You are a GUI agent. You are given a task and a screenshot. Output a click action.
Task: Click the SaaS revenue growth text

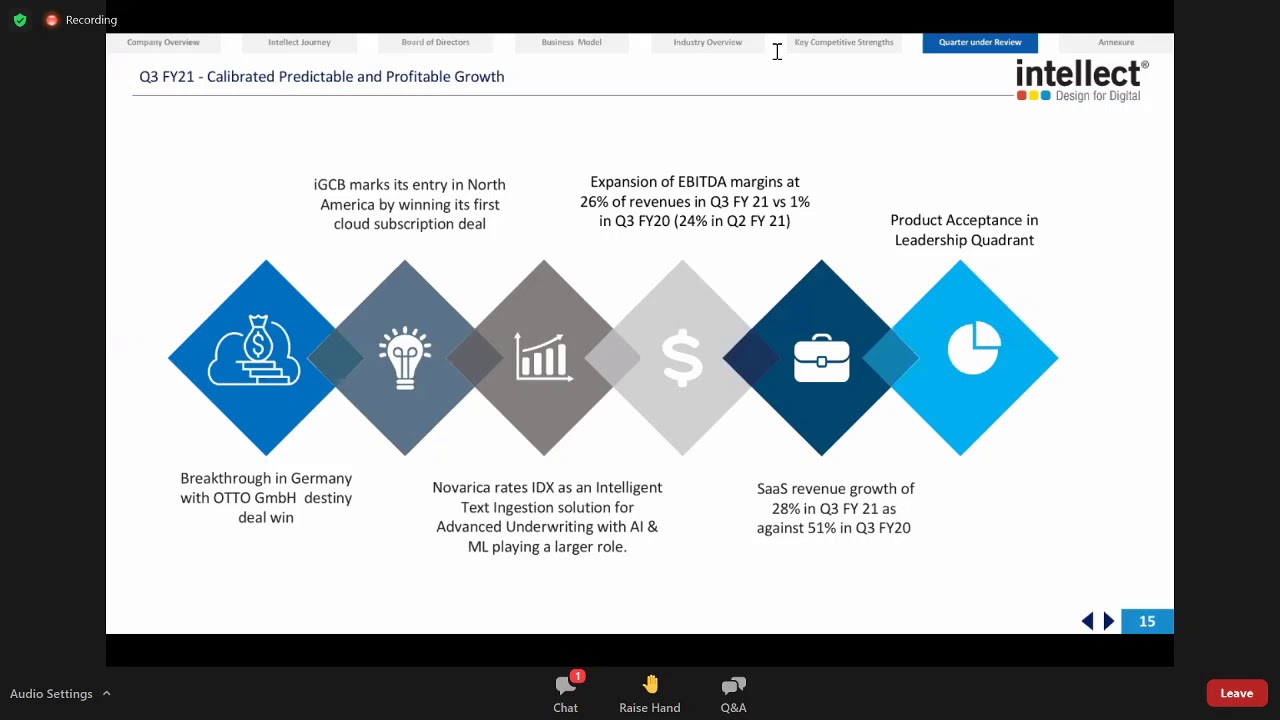pos(835,508)
